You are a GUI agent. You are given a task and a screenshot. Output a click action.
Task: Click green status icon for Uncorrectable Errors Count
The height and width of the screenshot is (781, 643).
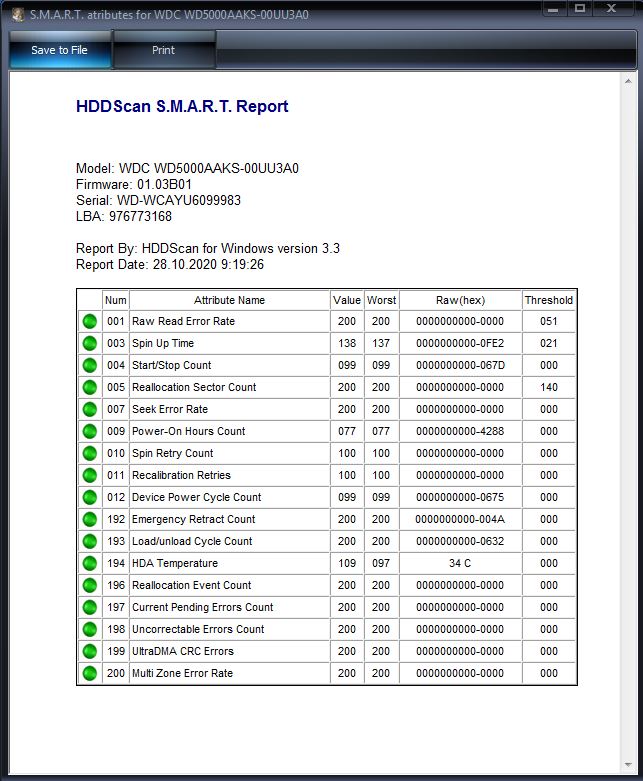[90, 629]
